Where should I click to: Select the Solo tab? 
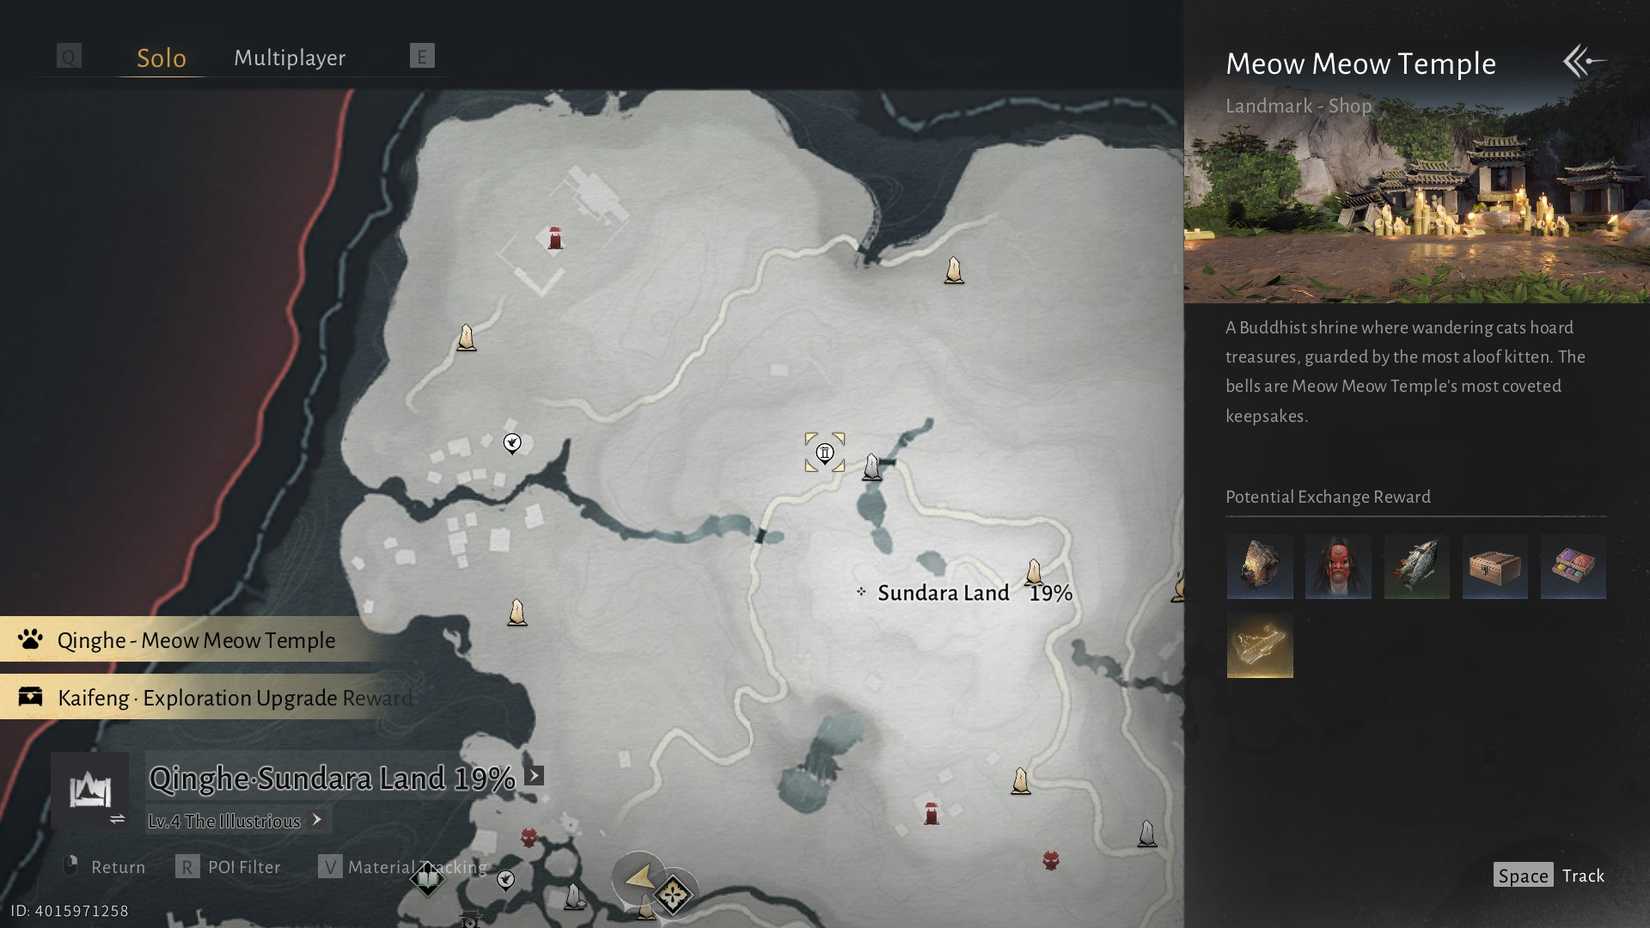(x=161, y=57)
